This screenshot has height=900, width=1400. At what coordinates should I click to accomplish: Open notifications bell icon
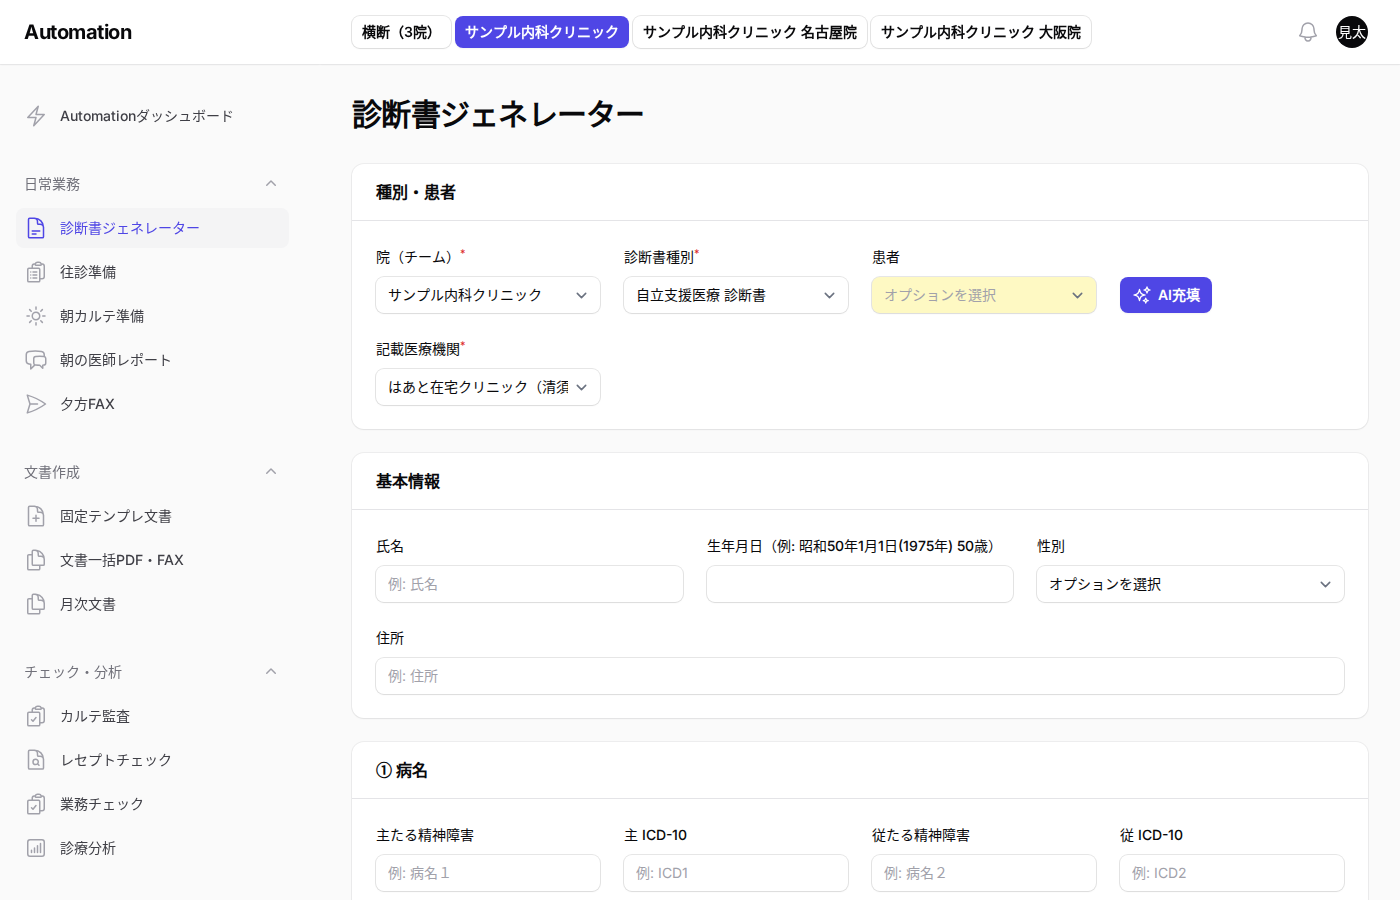(x=1308, y=32)
